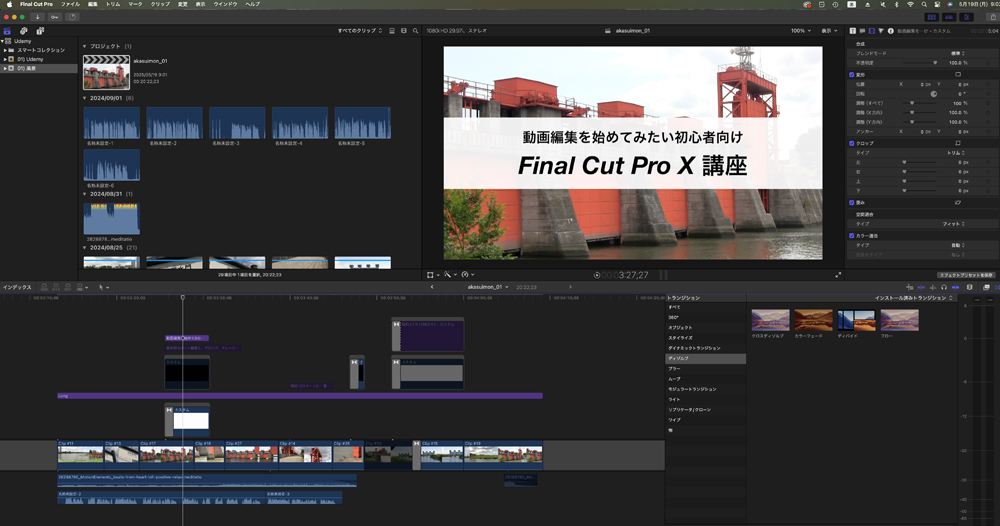Viewport: 1000px width, 526px height.
Task: Toggle the browser panel visibility button
Action: [932, 17]
